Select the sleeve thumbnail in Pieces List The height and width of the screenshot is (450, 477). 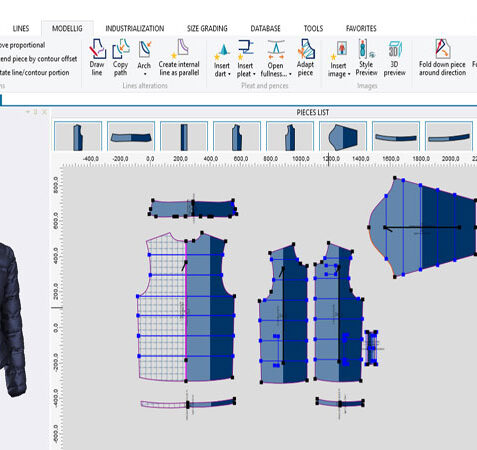(343, 137)
